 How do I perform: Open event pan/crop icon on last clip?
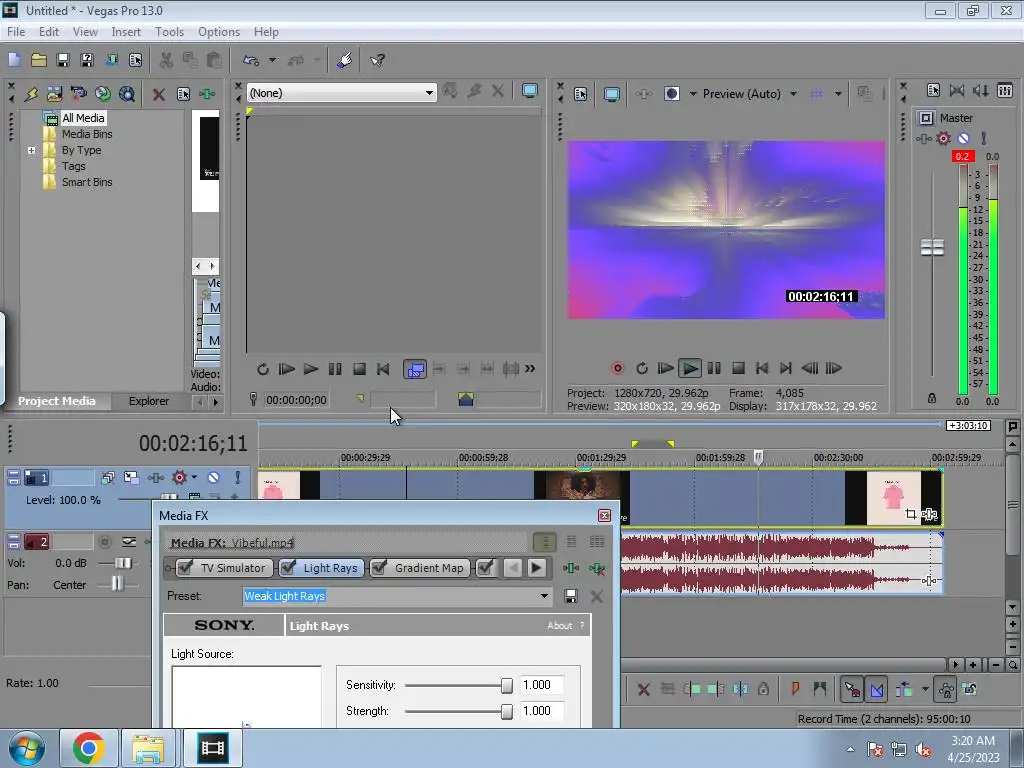(x=910, y=514)
